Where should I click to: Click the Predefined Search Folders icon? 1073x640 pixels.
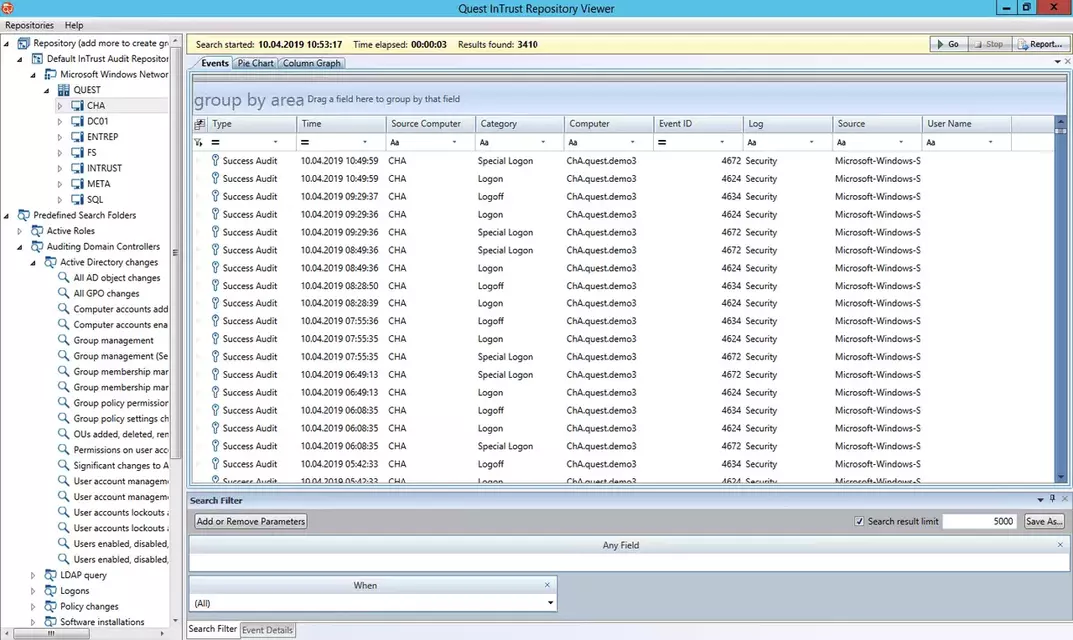pyautogui.click(x=23, y=215)
